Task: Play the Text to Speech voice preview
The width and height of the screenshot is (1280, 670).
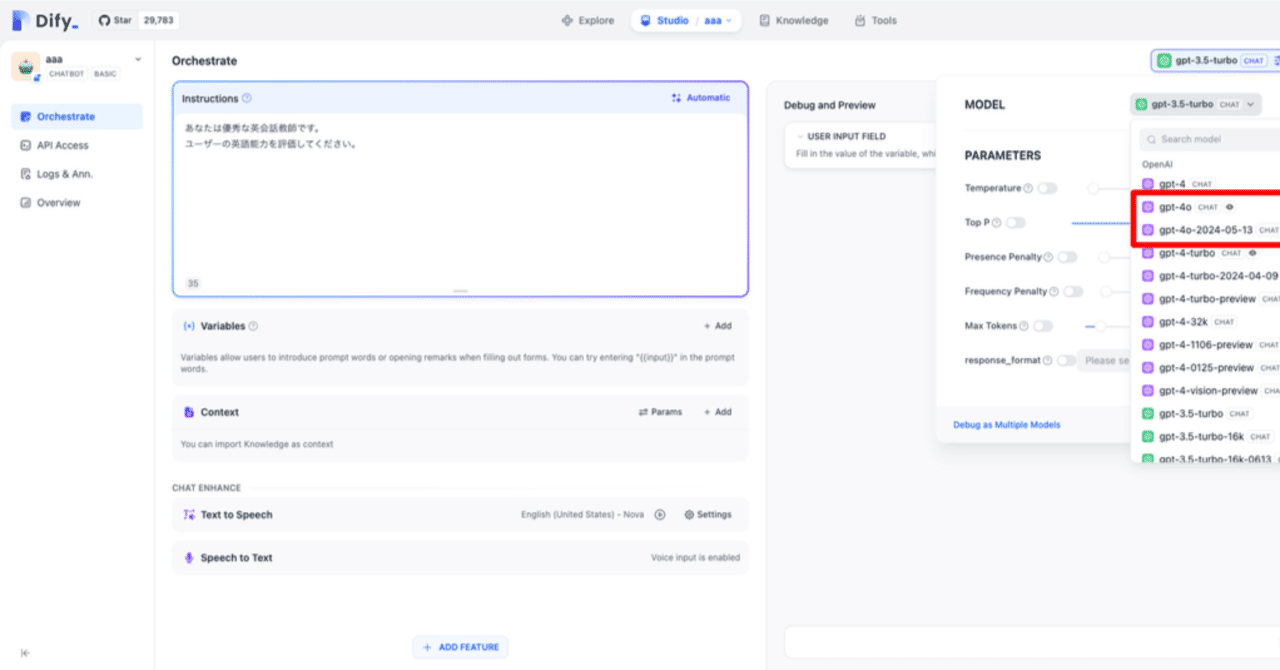Action: click(x=660, y=515)
